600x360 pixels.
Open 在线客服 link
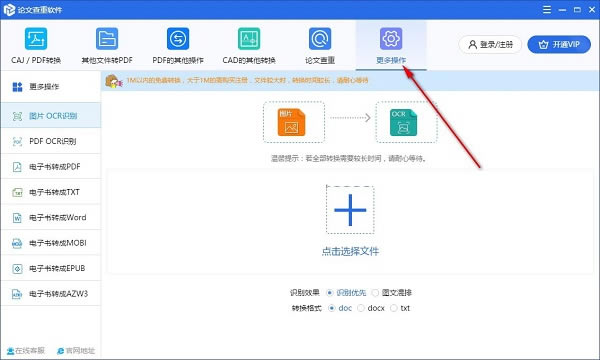26,351
